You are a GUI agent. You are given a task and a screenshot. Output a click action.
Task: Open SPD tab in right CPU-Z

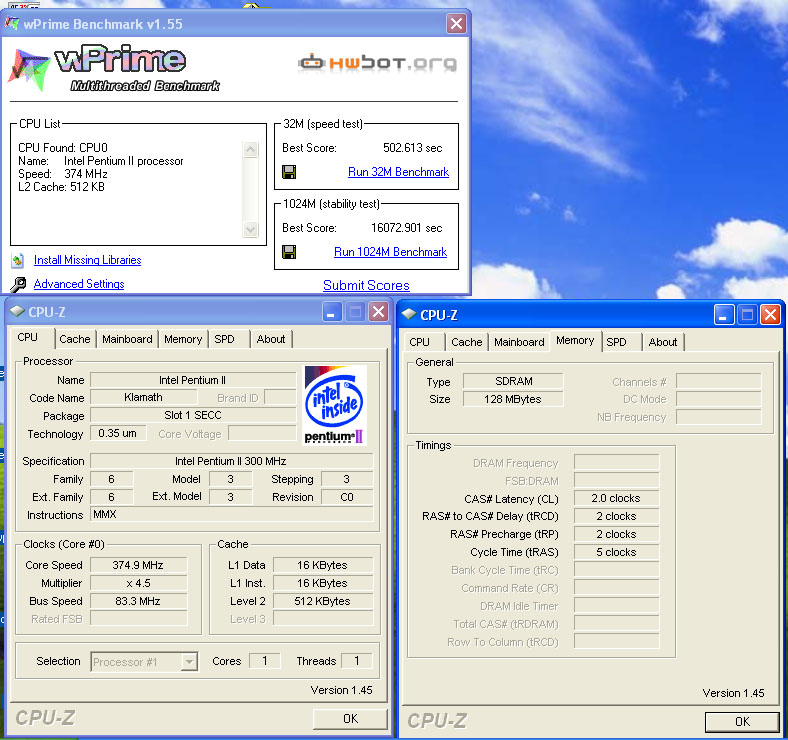[616, 342]
